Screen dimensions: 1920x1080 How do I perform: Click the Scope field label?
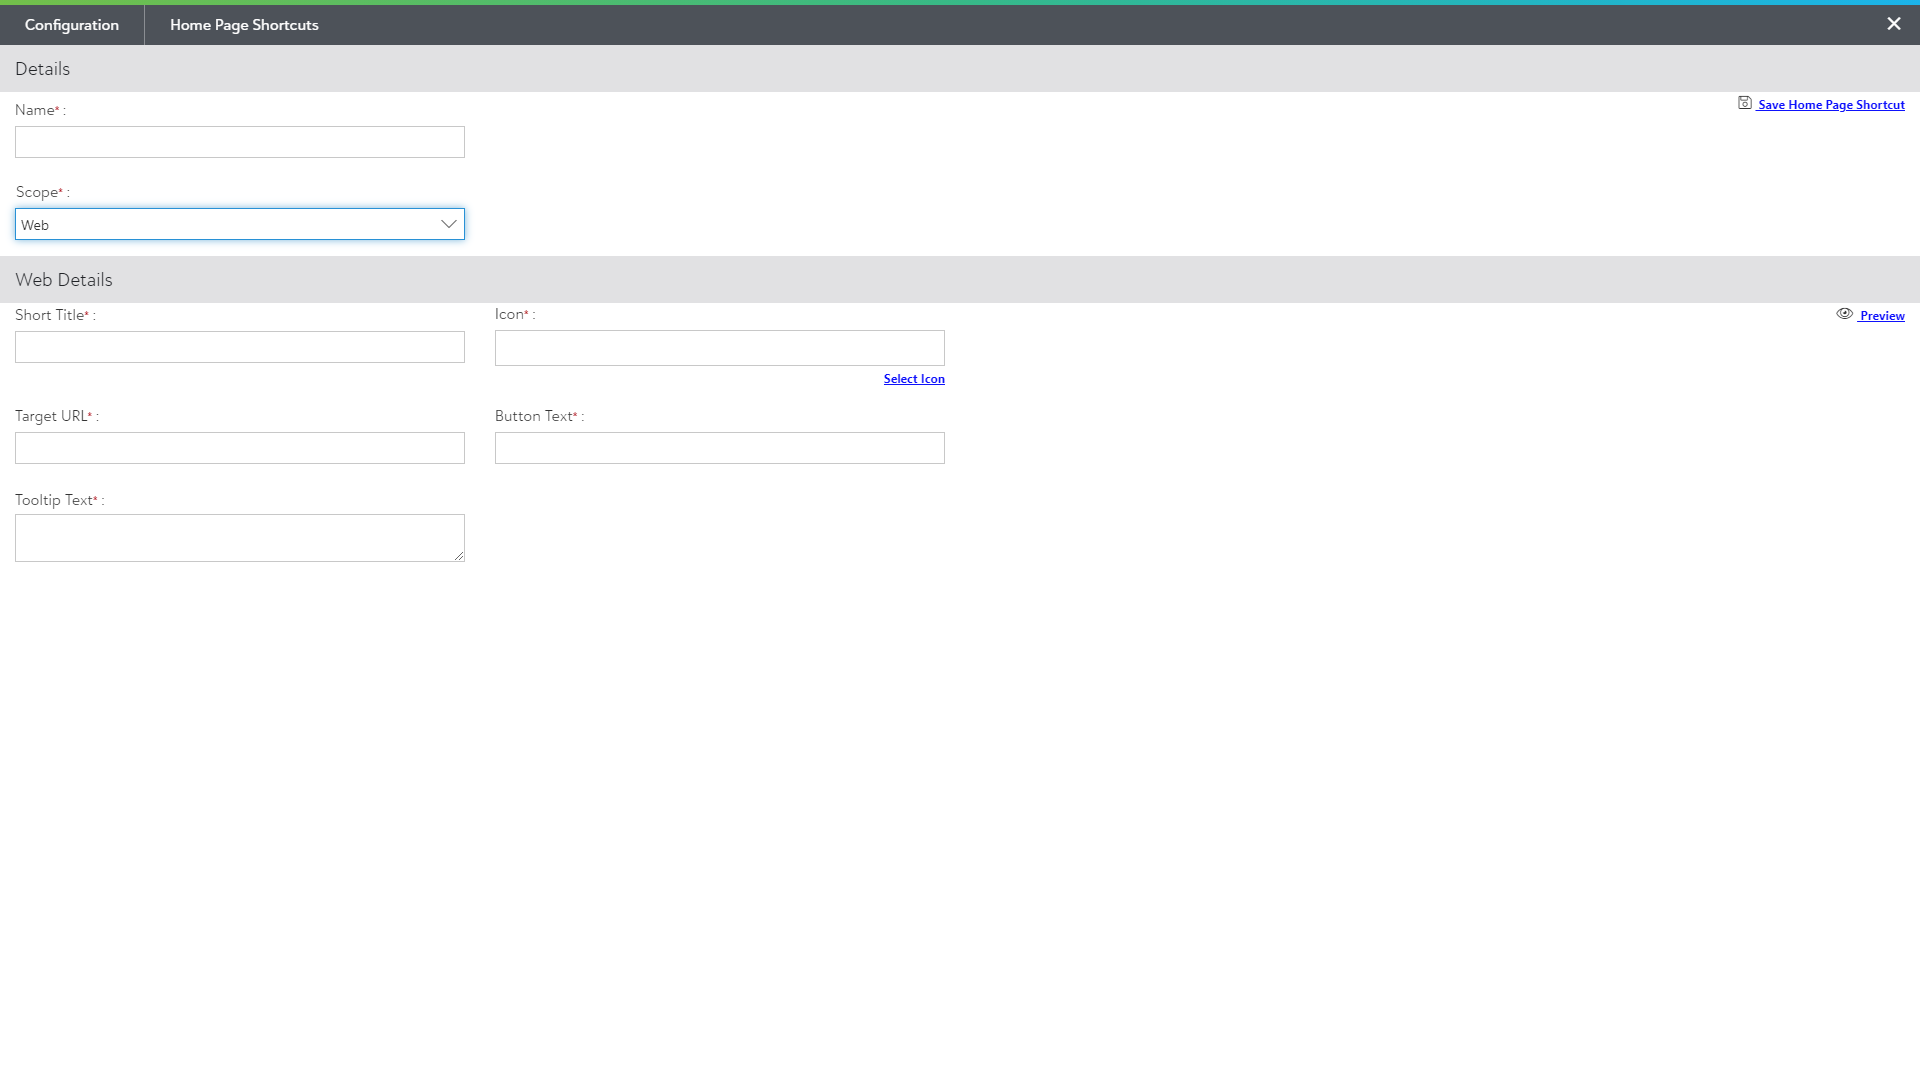(x=37, y=192)
